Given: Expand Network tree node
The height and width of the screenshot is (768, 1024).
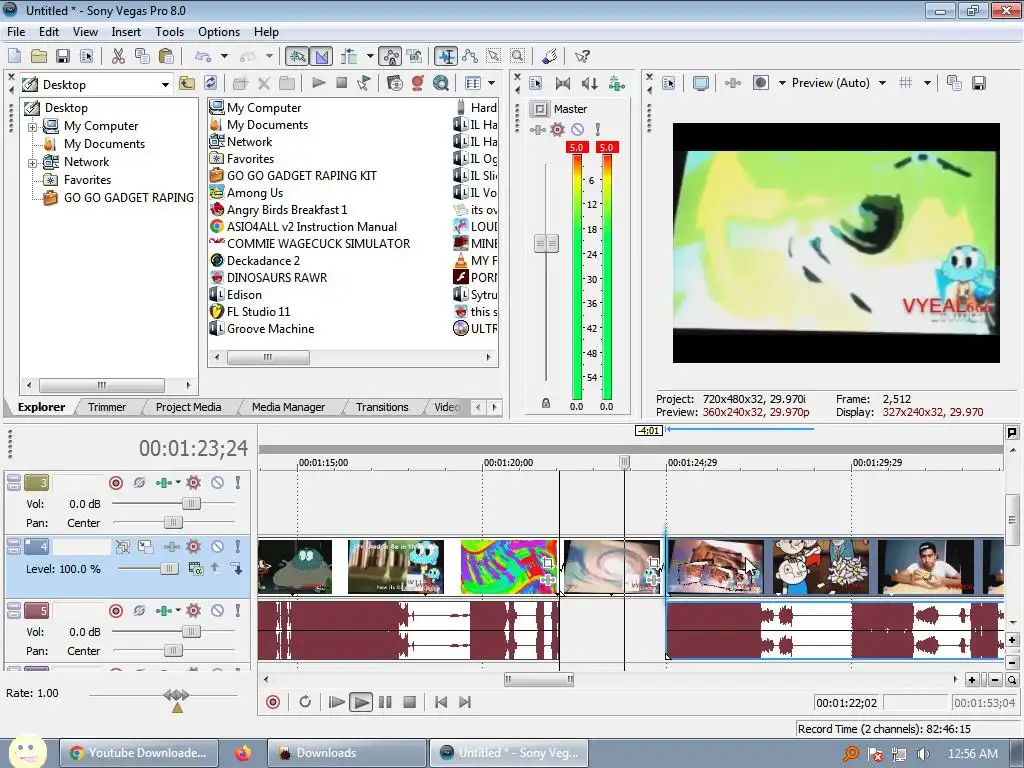Looking at the screenshot, I should [32, 163].
